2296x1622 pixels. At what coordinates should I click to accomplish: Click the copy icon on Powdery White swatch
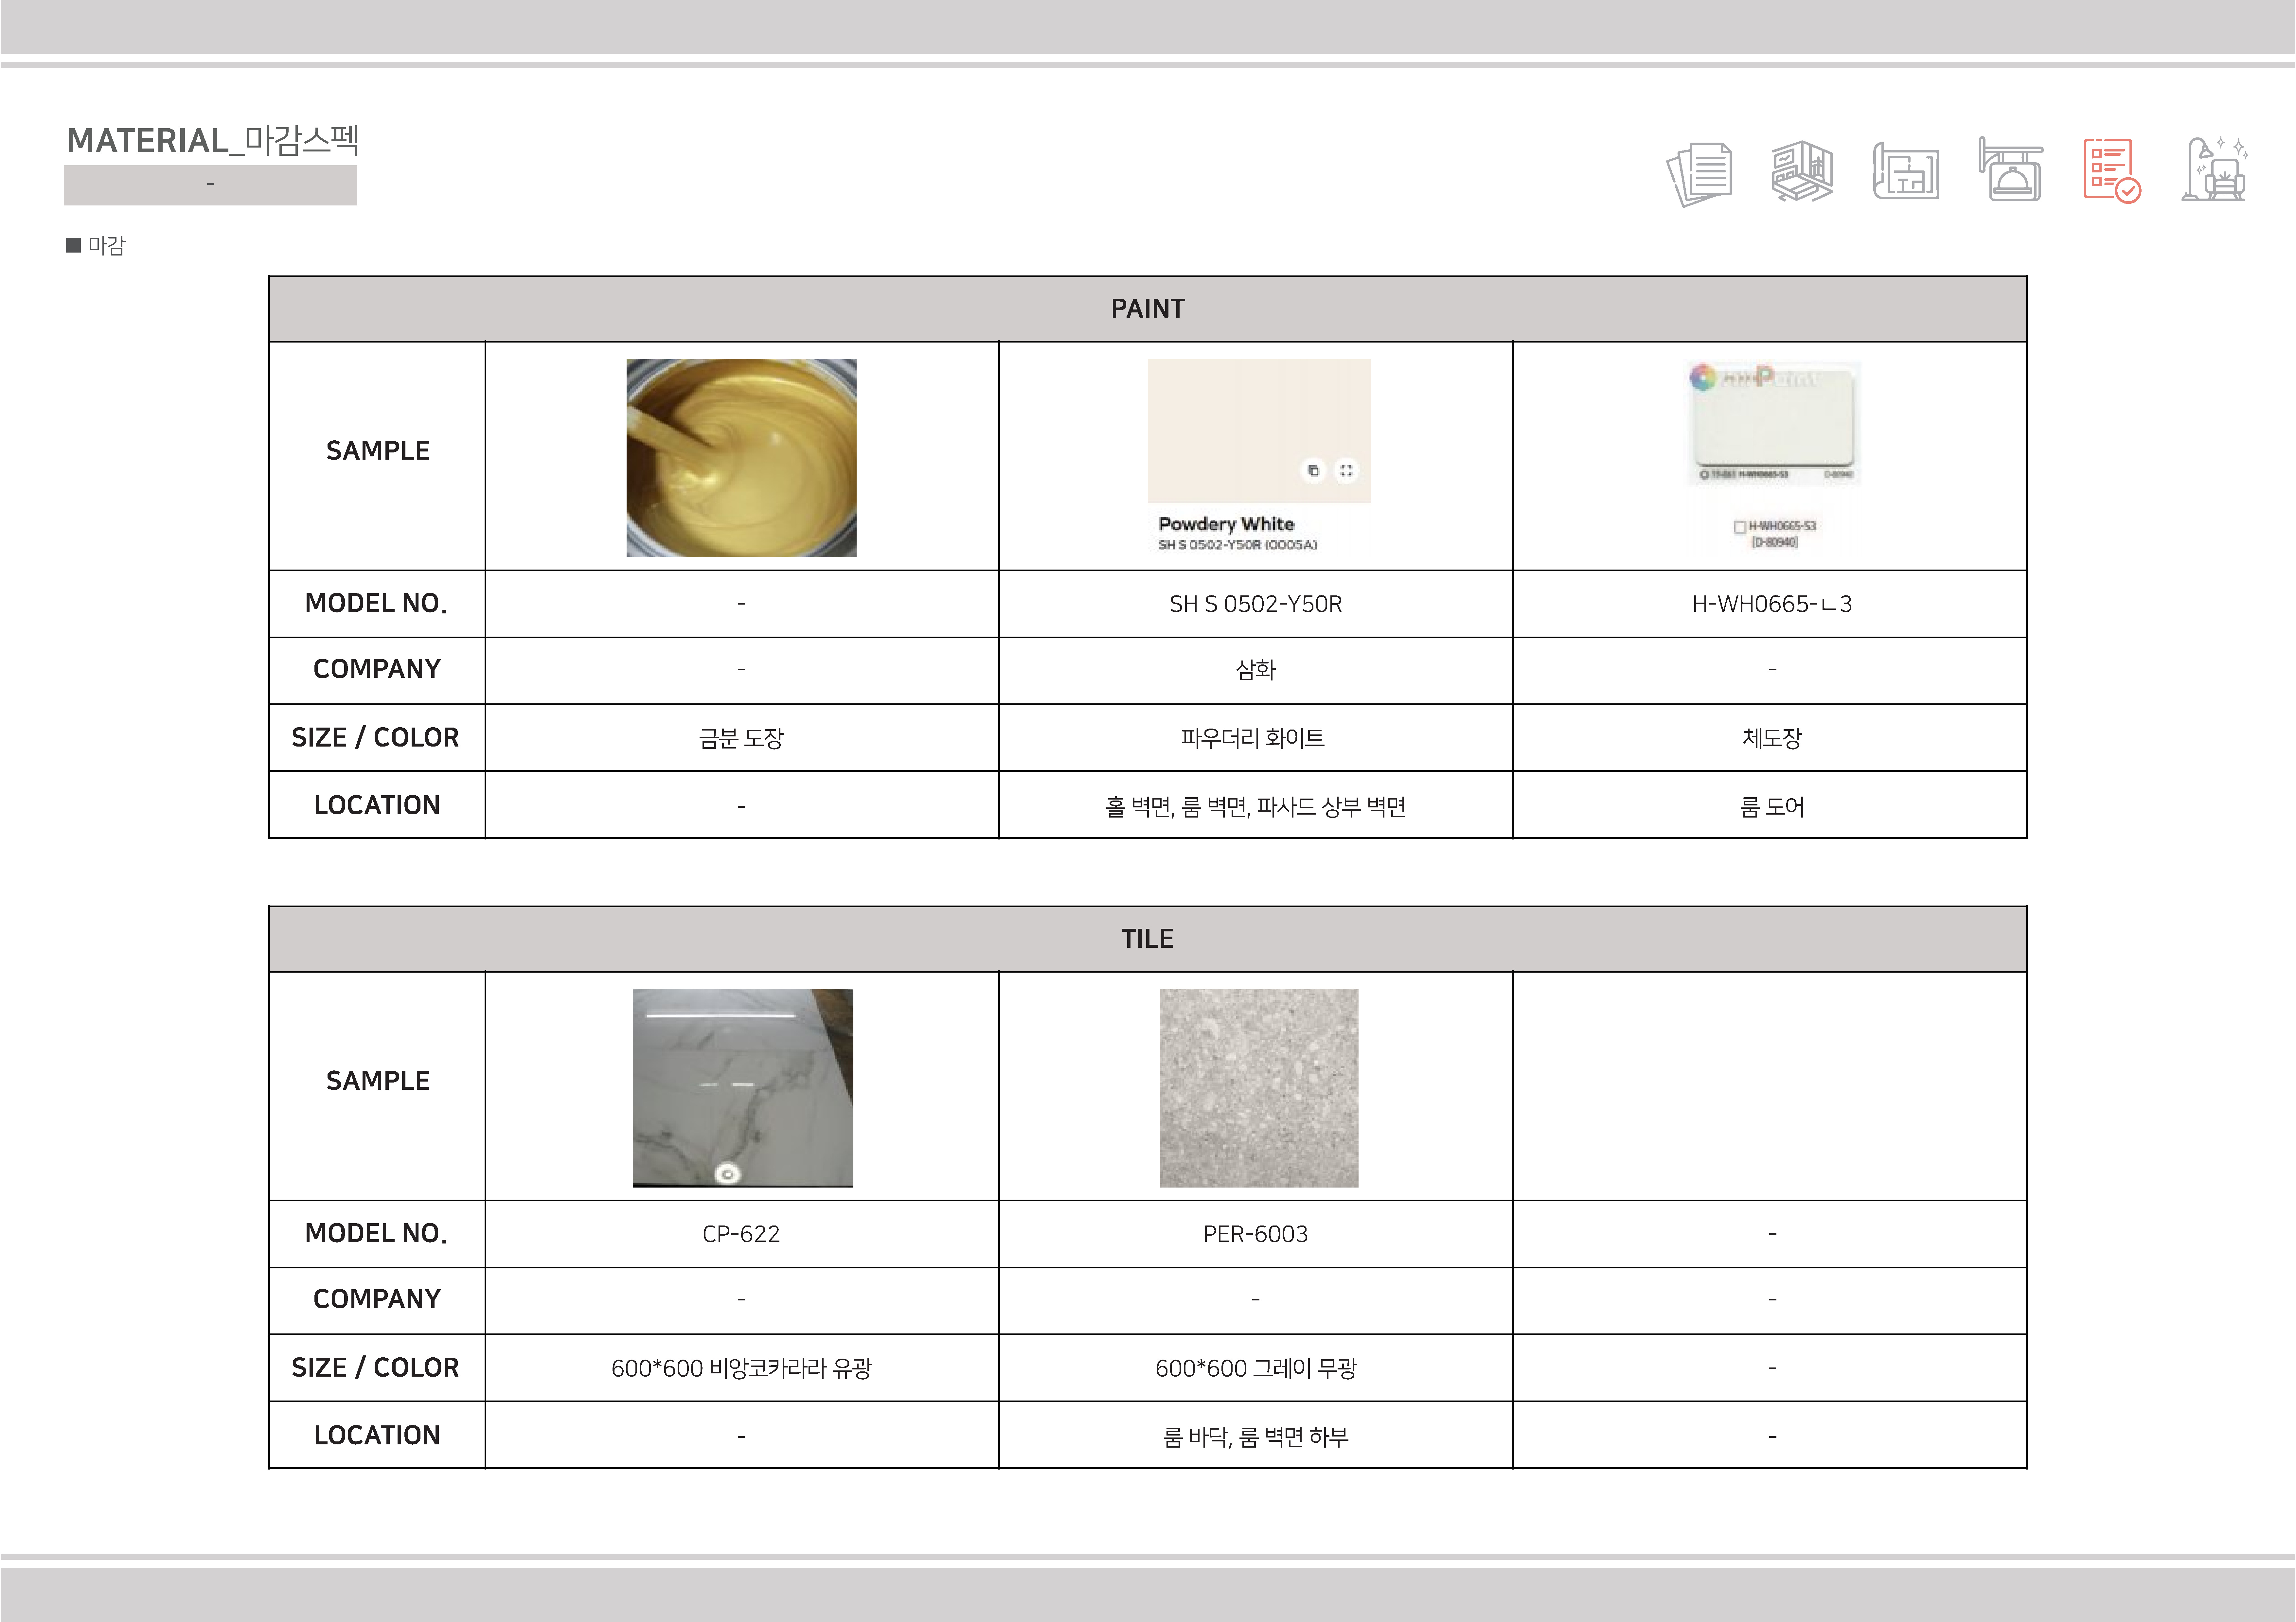click(x=1313, y=470)
